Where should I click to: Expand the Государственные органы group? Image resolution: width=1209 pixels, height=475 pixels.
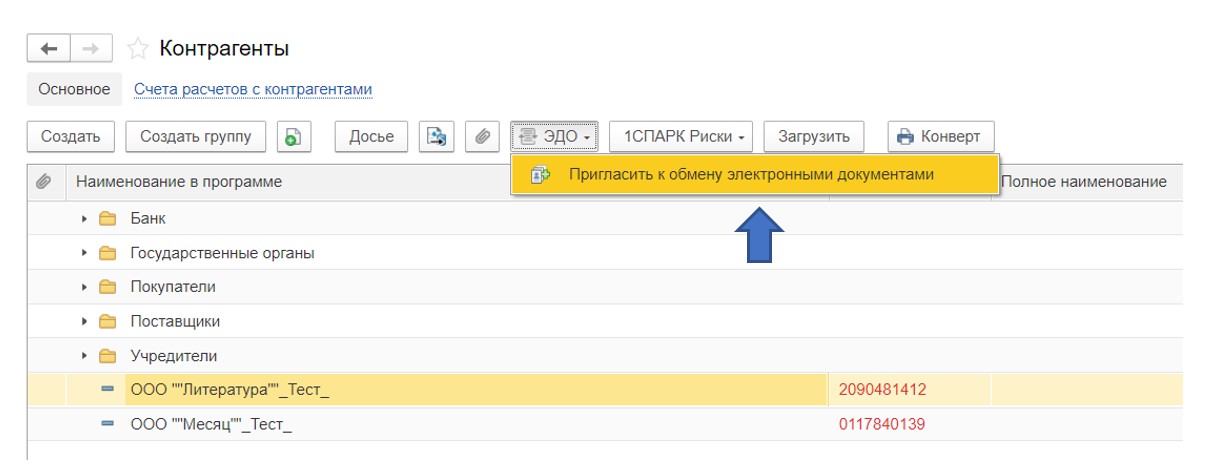pos(85,253)
